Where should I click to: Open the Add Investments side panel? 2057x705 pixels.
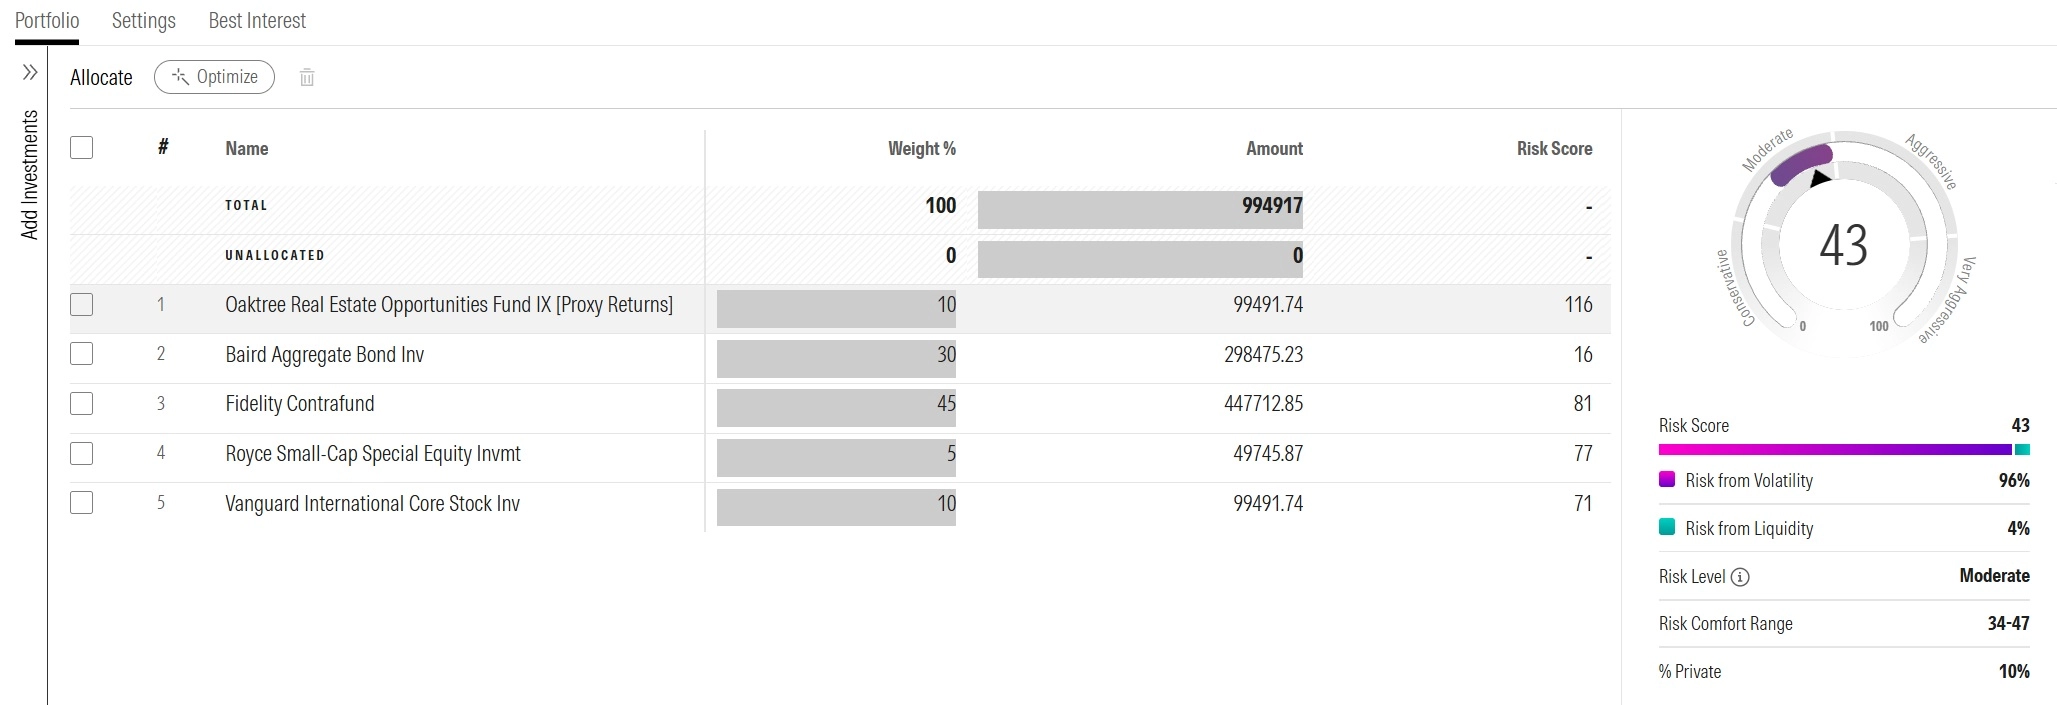[x=30, y=174]
